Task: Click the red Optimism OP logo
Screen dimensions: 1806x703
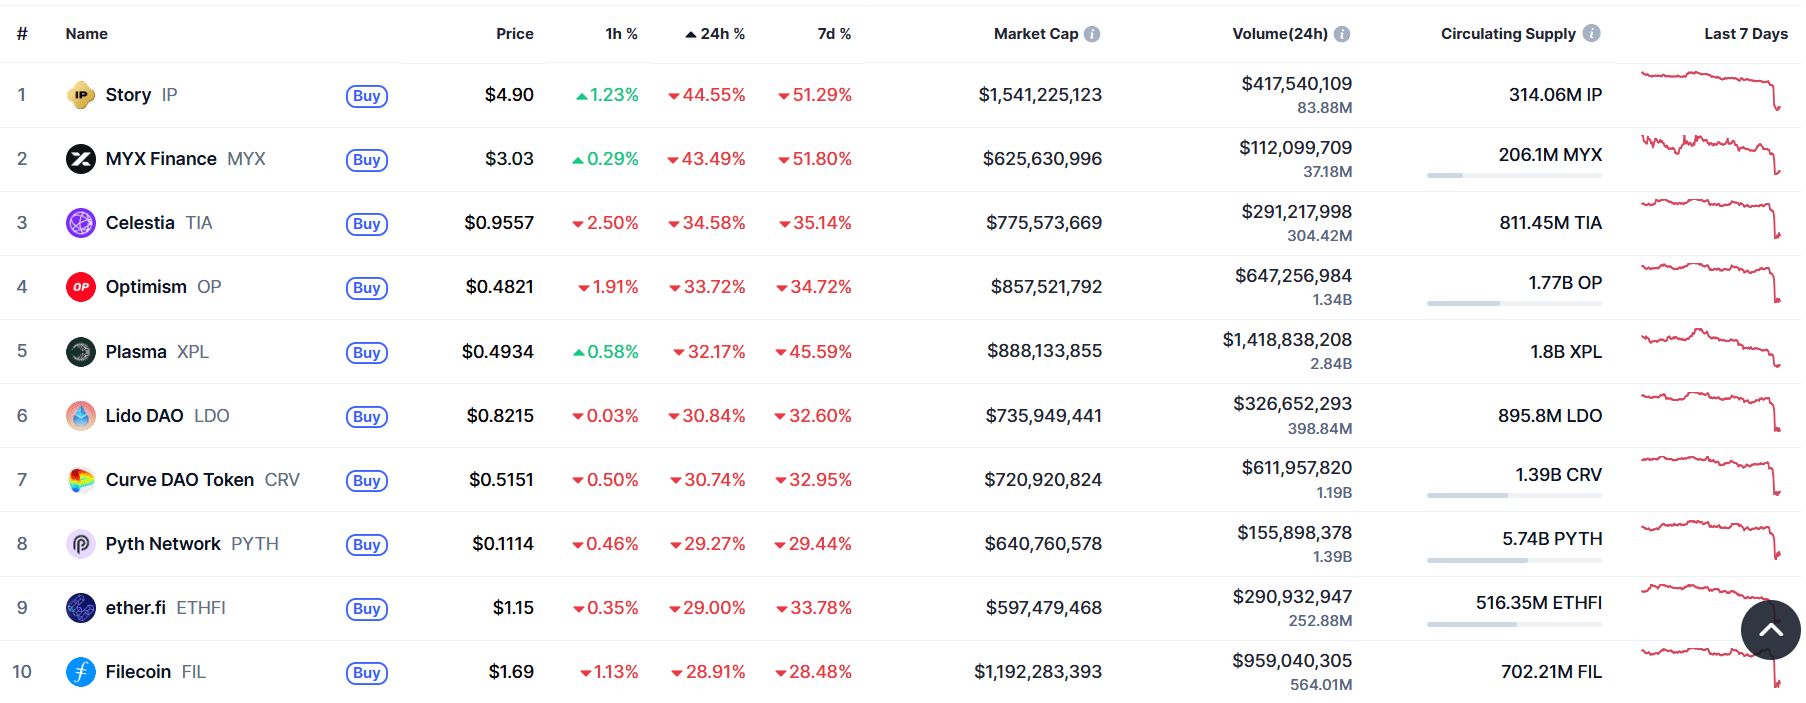Action: pos(80,287)
